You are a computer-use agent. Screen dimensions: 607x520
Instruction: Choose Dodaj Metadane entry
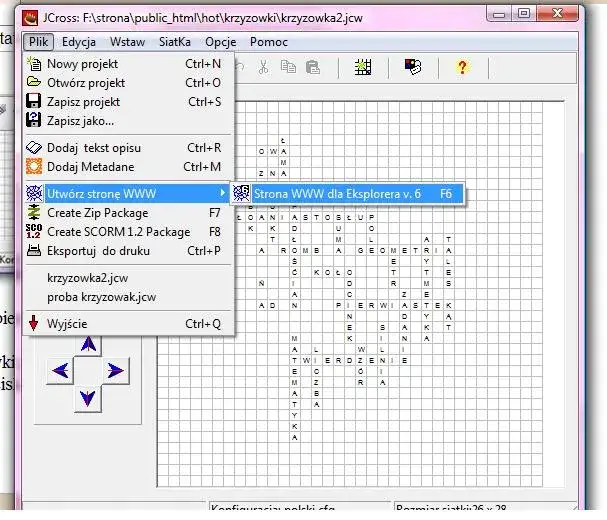[128, 167]
